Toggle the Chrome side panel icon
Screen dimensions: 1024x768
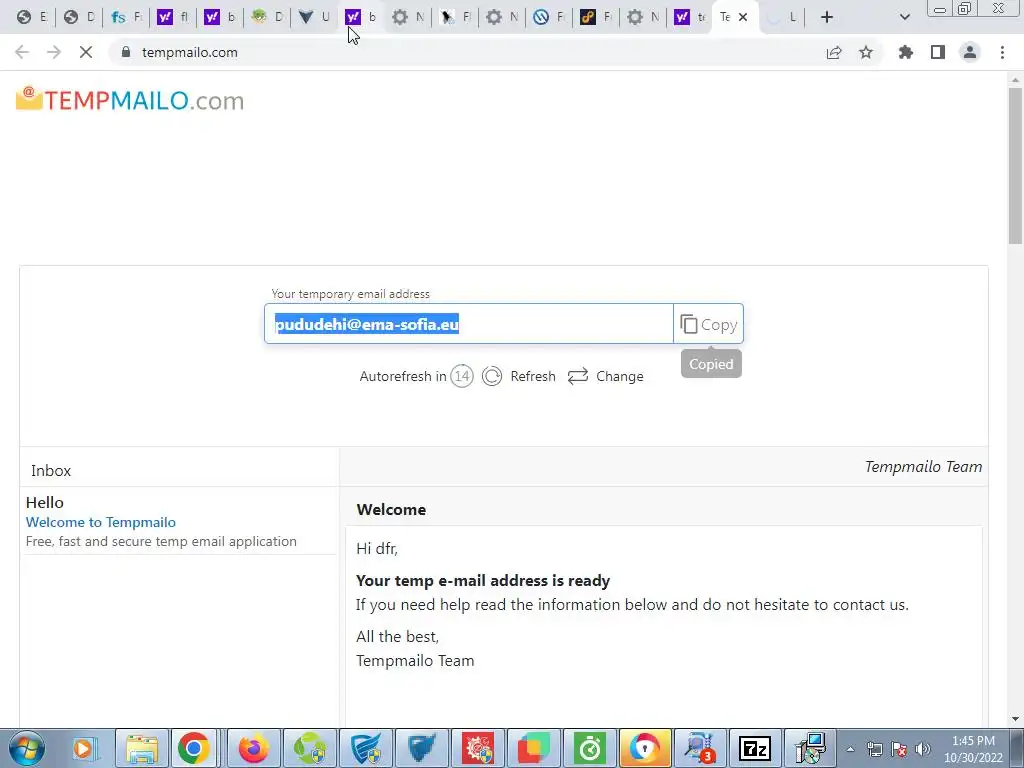(x=938, y=52)
